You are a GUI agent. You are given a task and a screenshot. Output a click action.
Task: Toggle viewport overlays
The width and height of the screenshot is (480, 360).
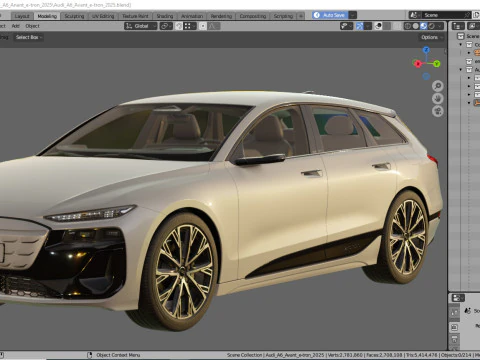coord(378,26)
